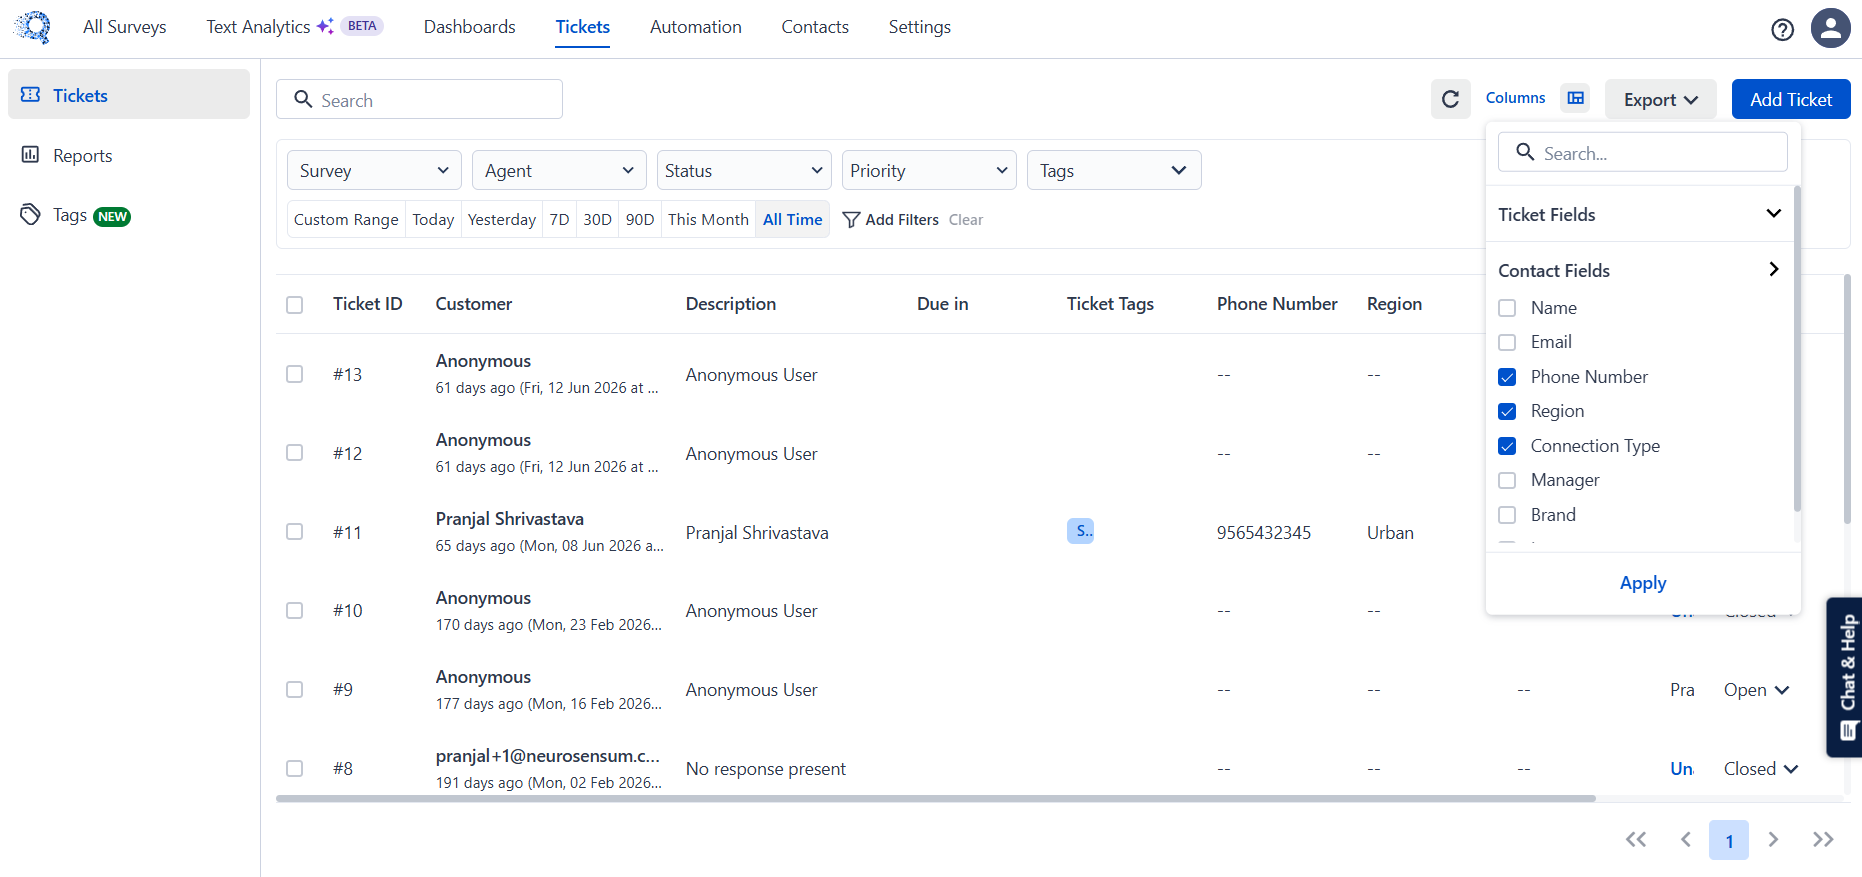Switch to the Dashboards tab

click(x=470, y=27)
